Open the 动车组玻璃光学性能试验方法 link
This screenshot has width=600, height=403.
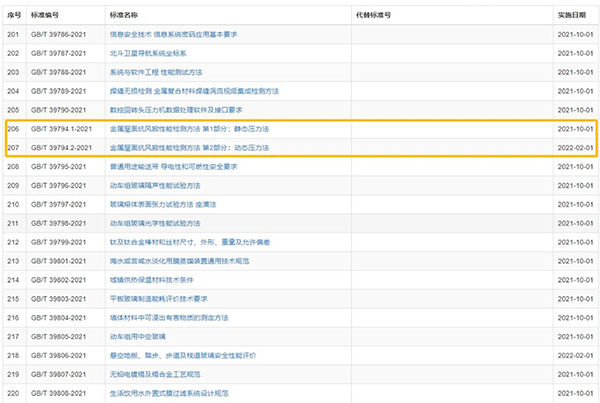(154, 223)
